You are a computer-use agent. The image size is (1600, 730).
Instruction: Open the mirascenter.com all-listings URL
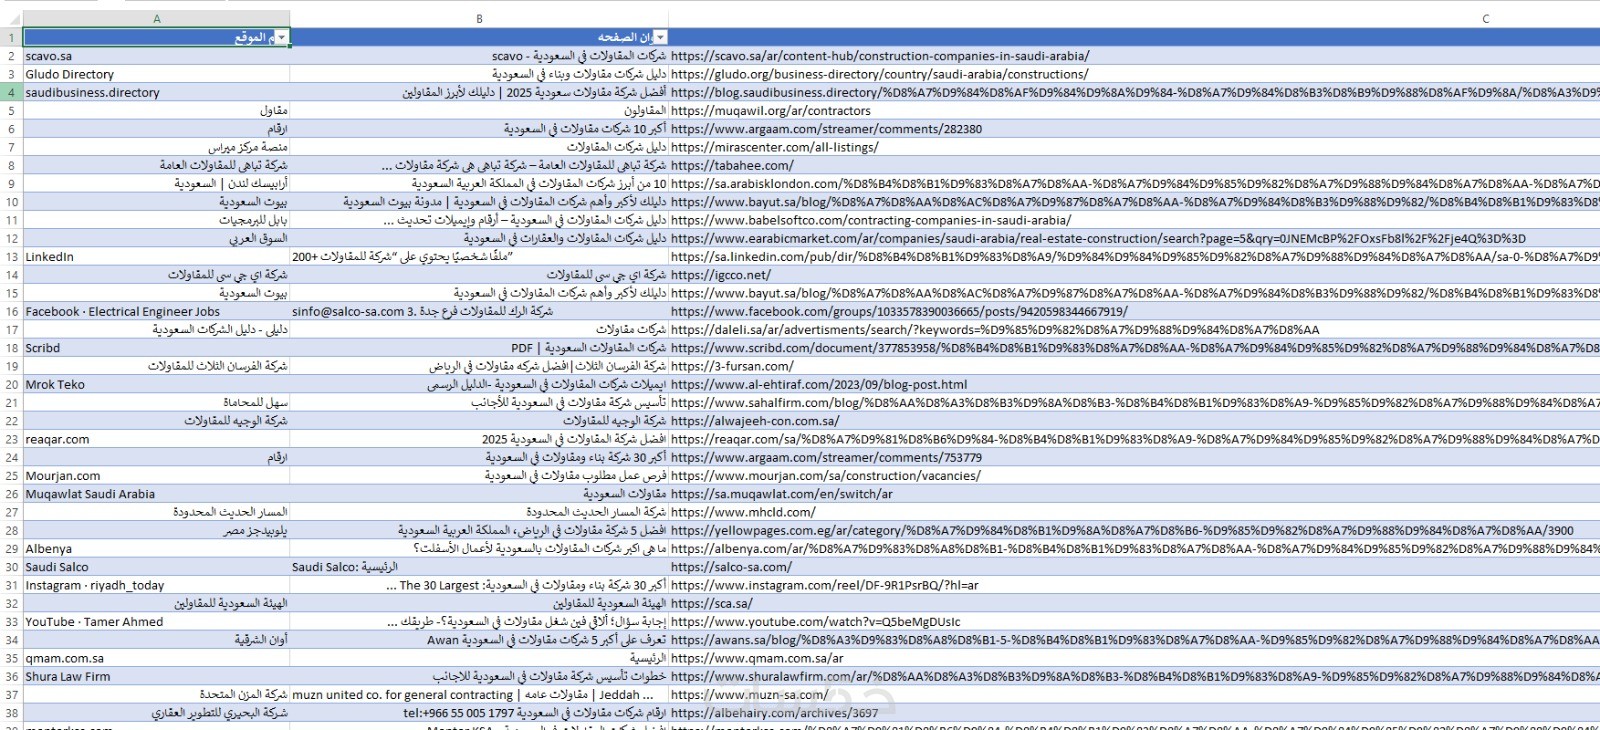[775, 148]
